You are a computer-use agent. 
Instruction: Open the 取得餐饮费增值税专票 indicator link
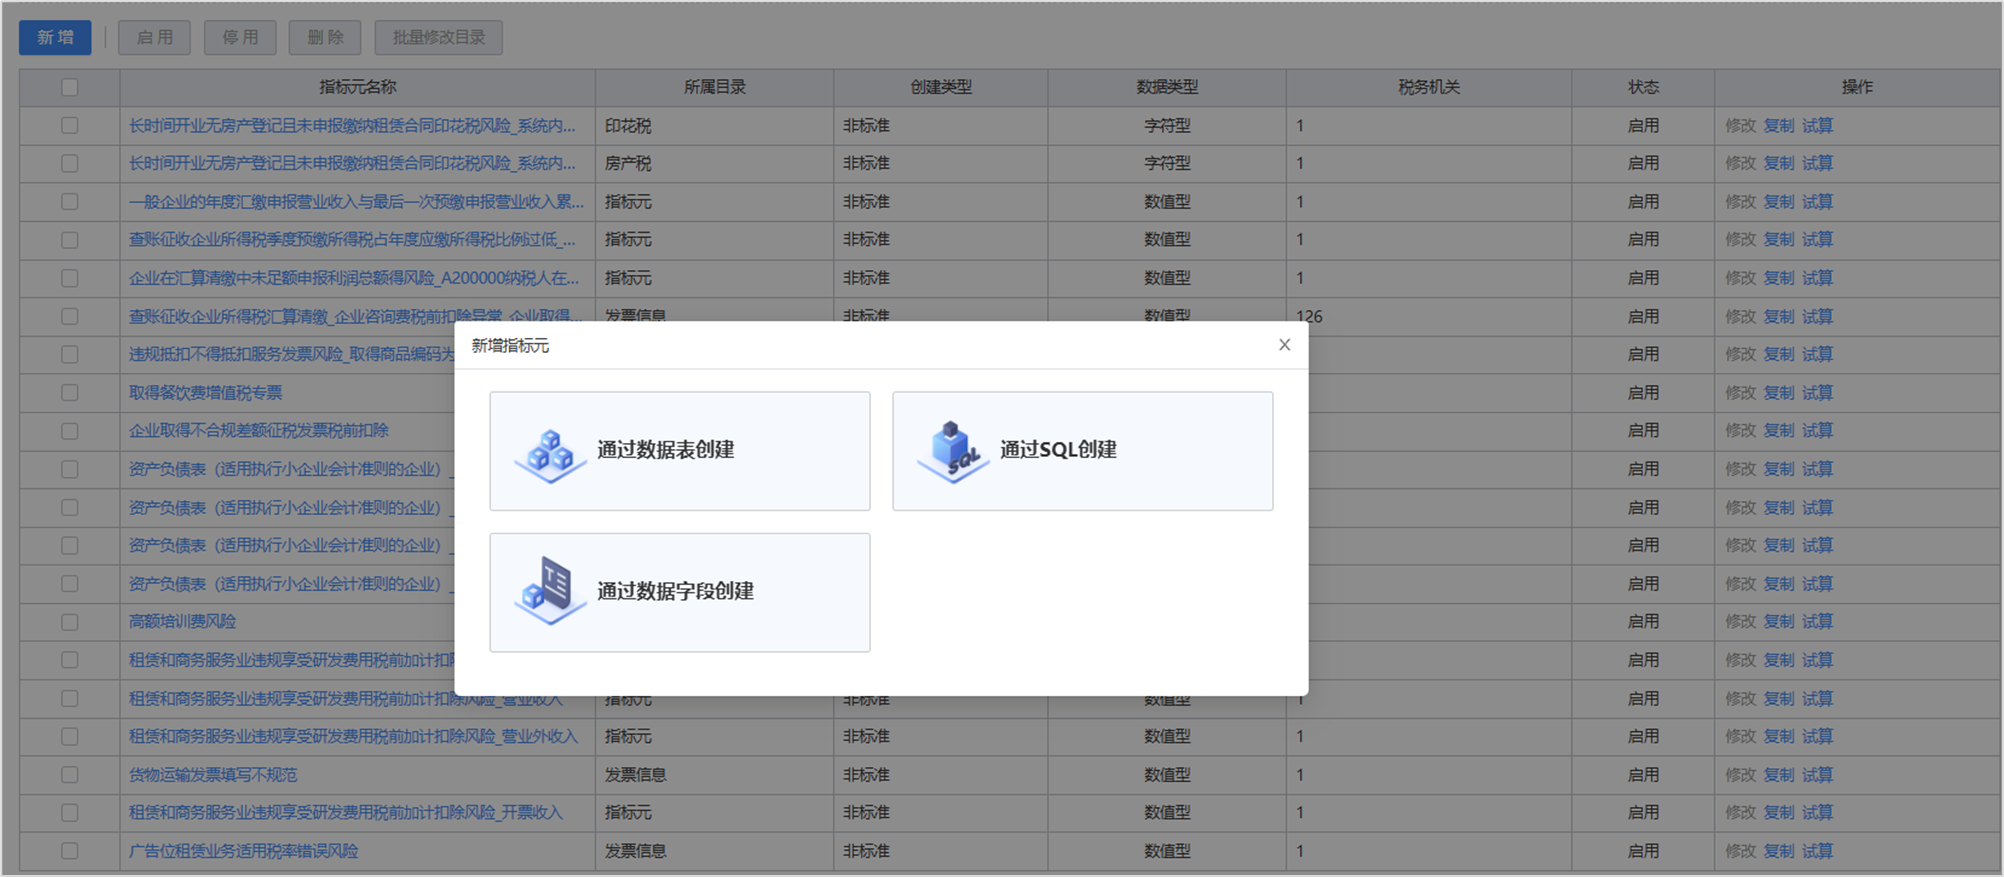click(205, 393)
